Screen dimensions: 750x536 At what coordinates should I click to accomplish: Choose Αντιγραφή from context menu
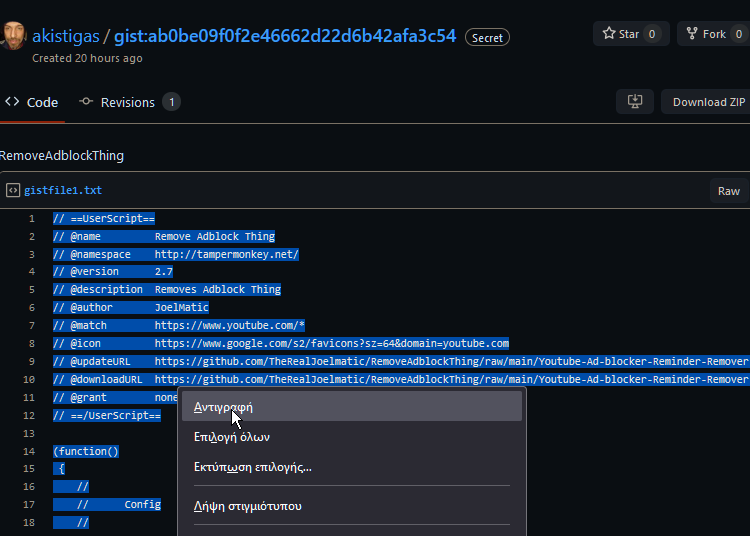pyautogui.click(x=352, y=407)
